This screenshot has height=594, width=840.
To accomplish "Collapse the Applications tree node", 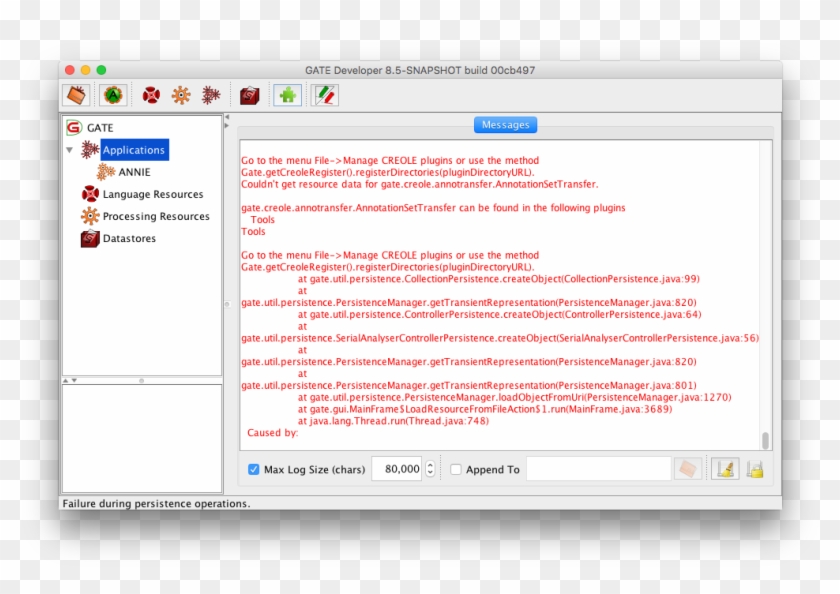I will point(70,150).
